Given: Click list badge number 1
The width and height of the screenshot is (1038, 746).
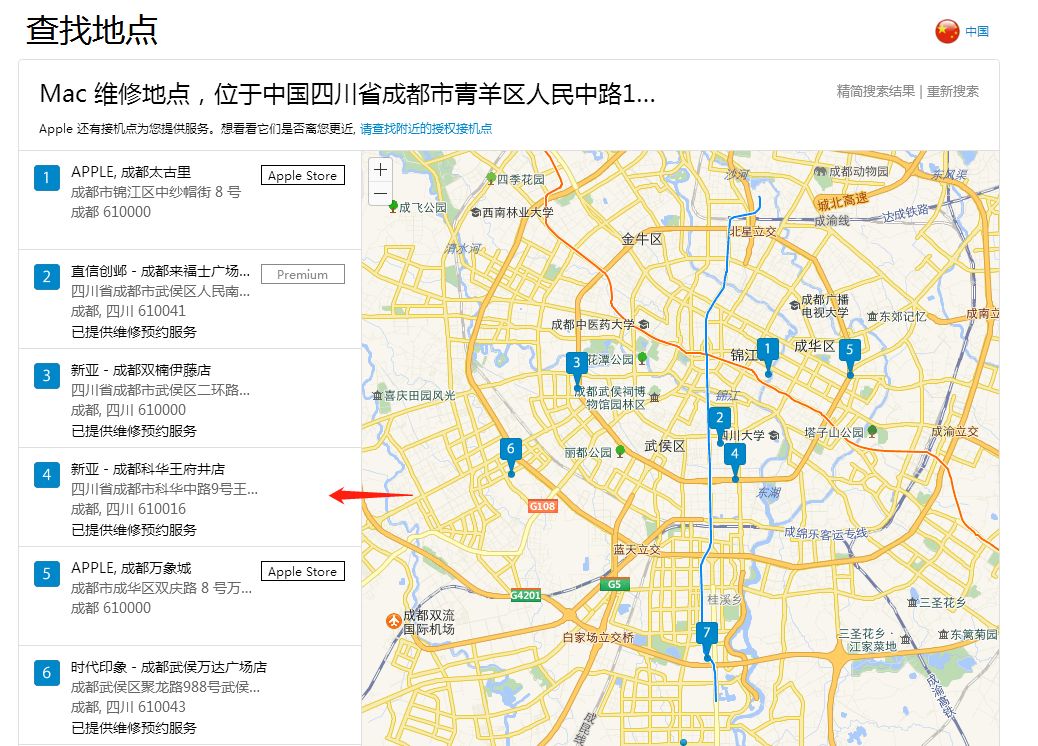Looking at the screenshot, I should tap(46, 177).
